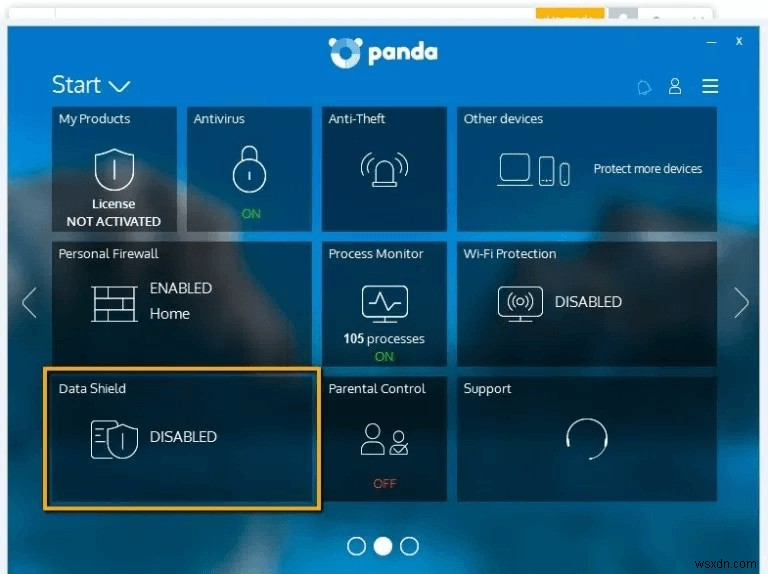Open the Other devices tile title
Viewport: 768px width, 574px height.
[x=504, y=119]
